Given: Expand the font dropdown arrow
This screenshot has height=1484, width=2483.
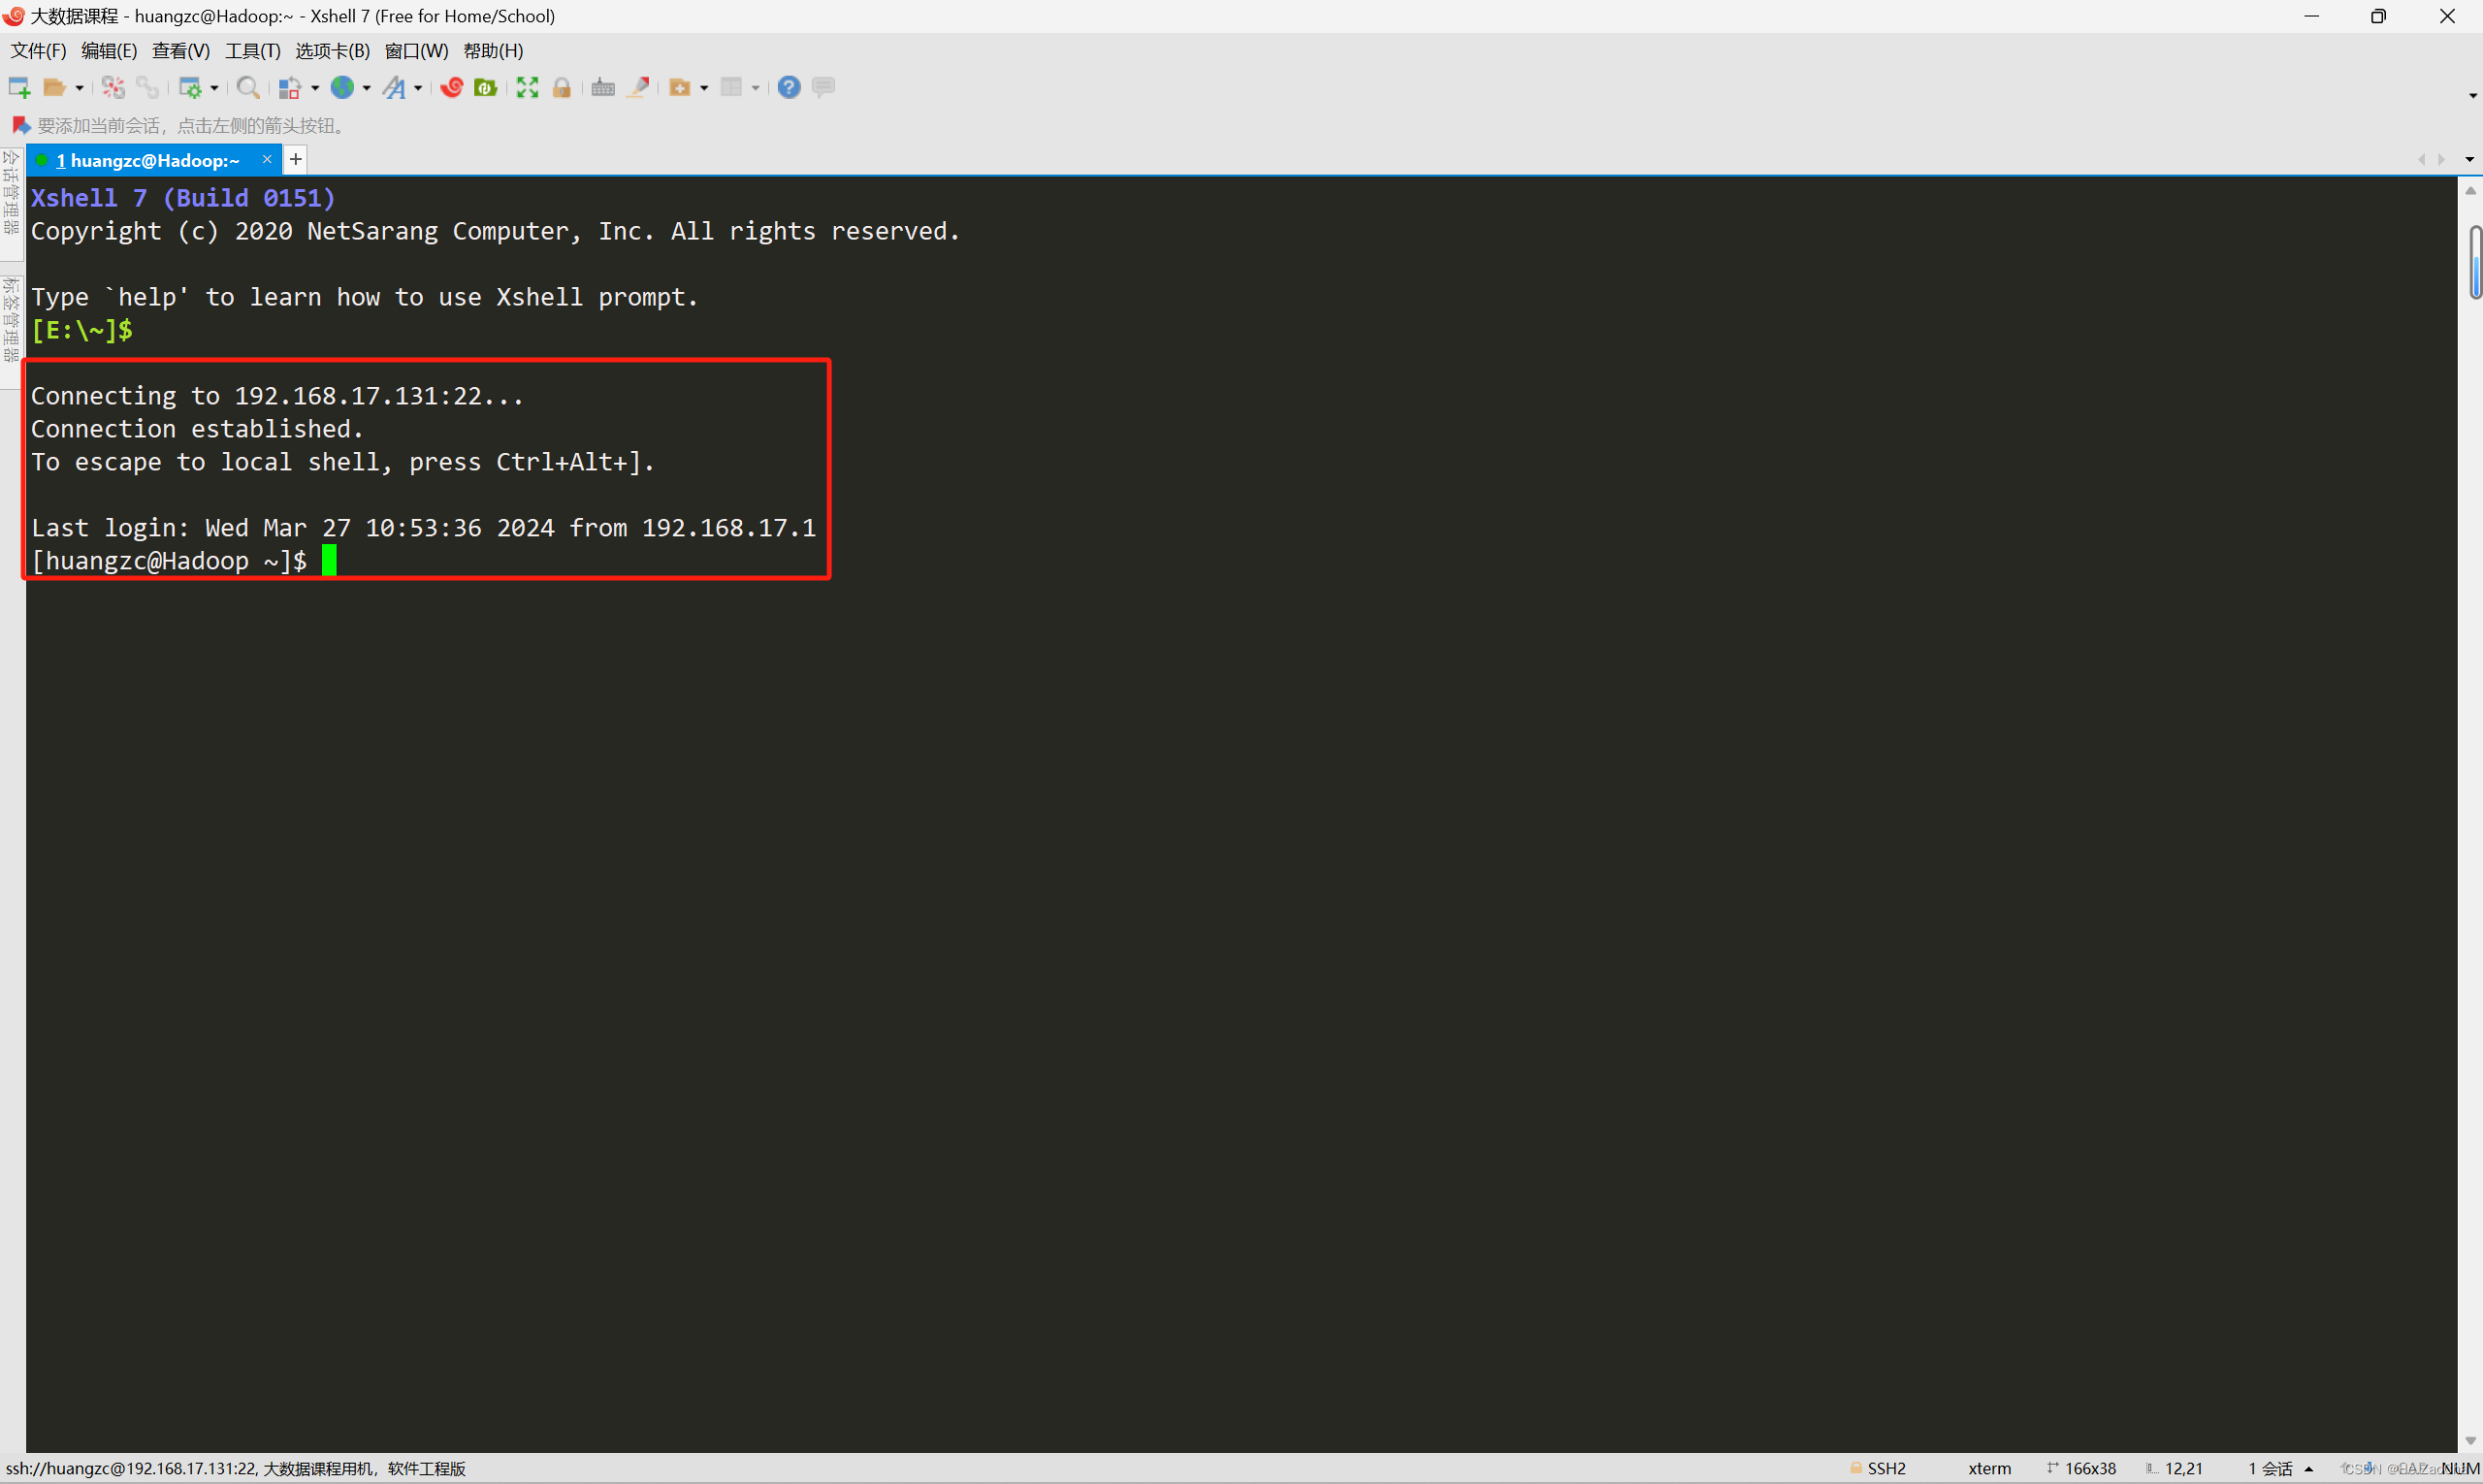Looking at the screenshot, I should [x=418, y=89].
